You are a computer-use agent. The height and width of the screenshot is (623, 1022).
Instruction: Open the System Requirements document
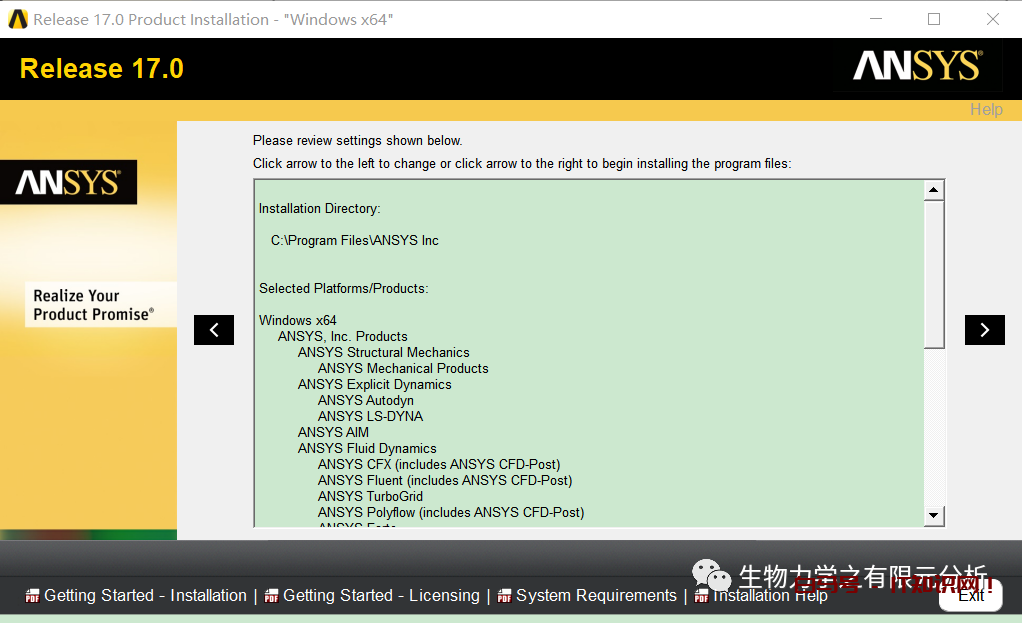(596, 596)
